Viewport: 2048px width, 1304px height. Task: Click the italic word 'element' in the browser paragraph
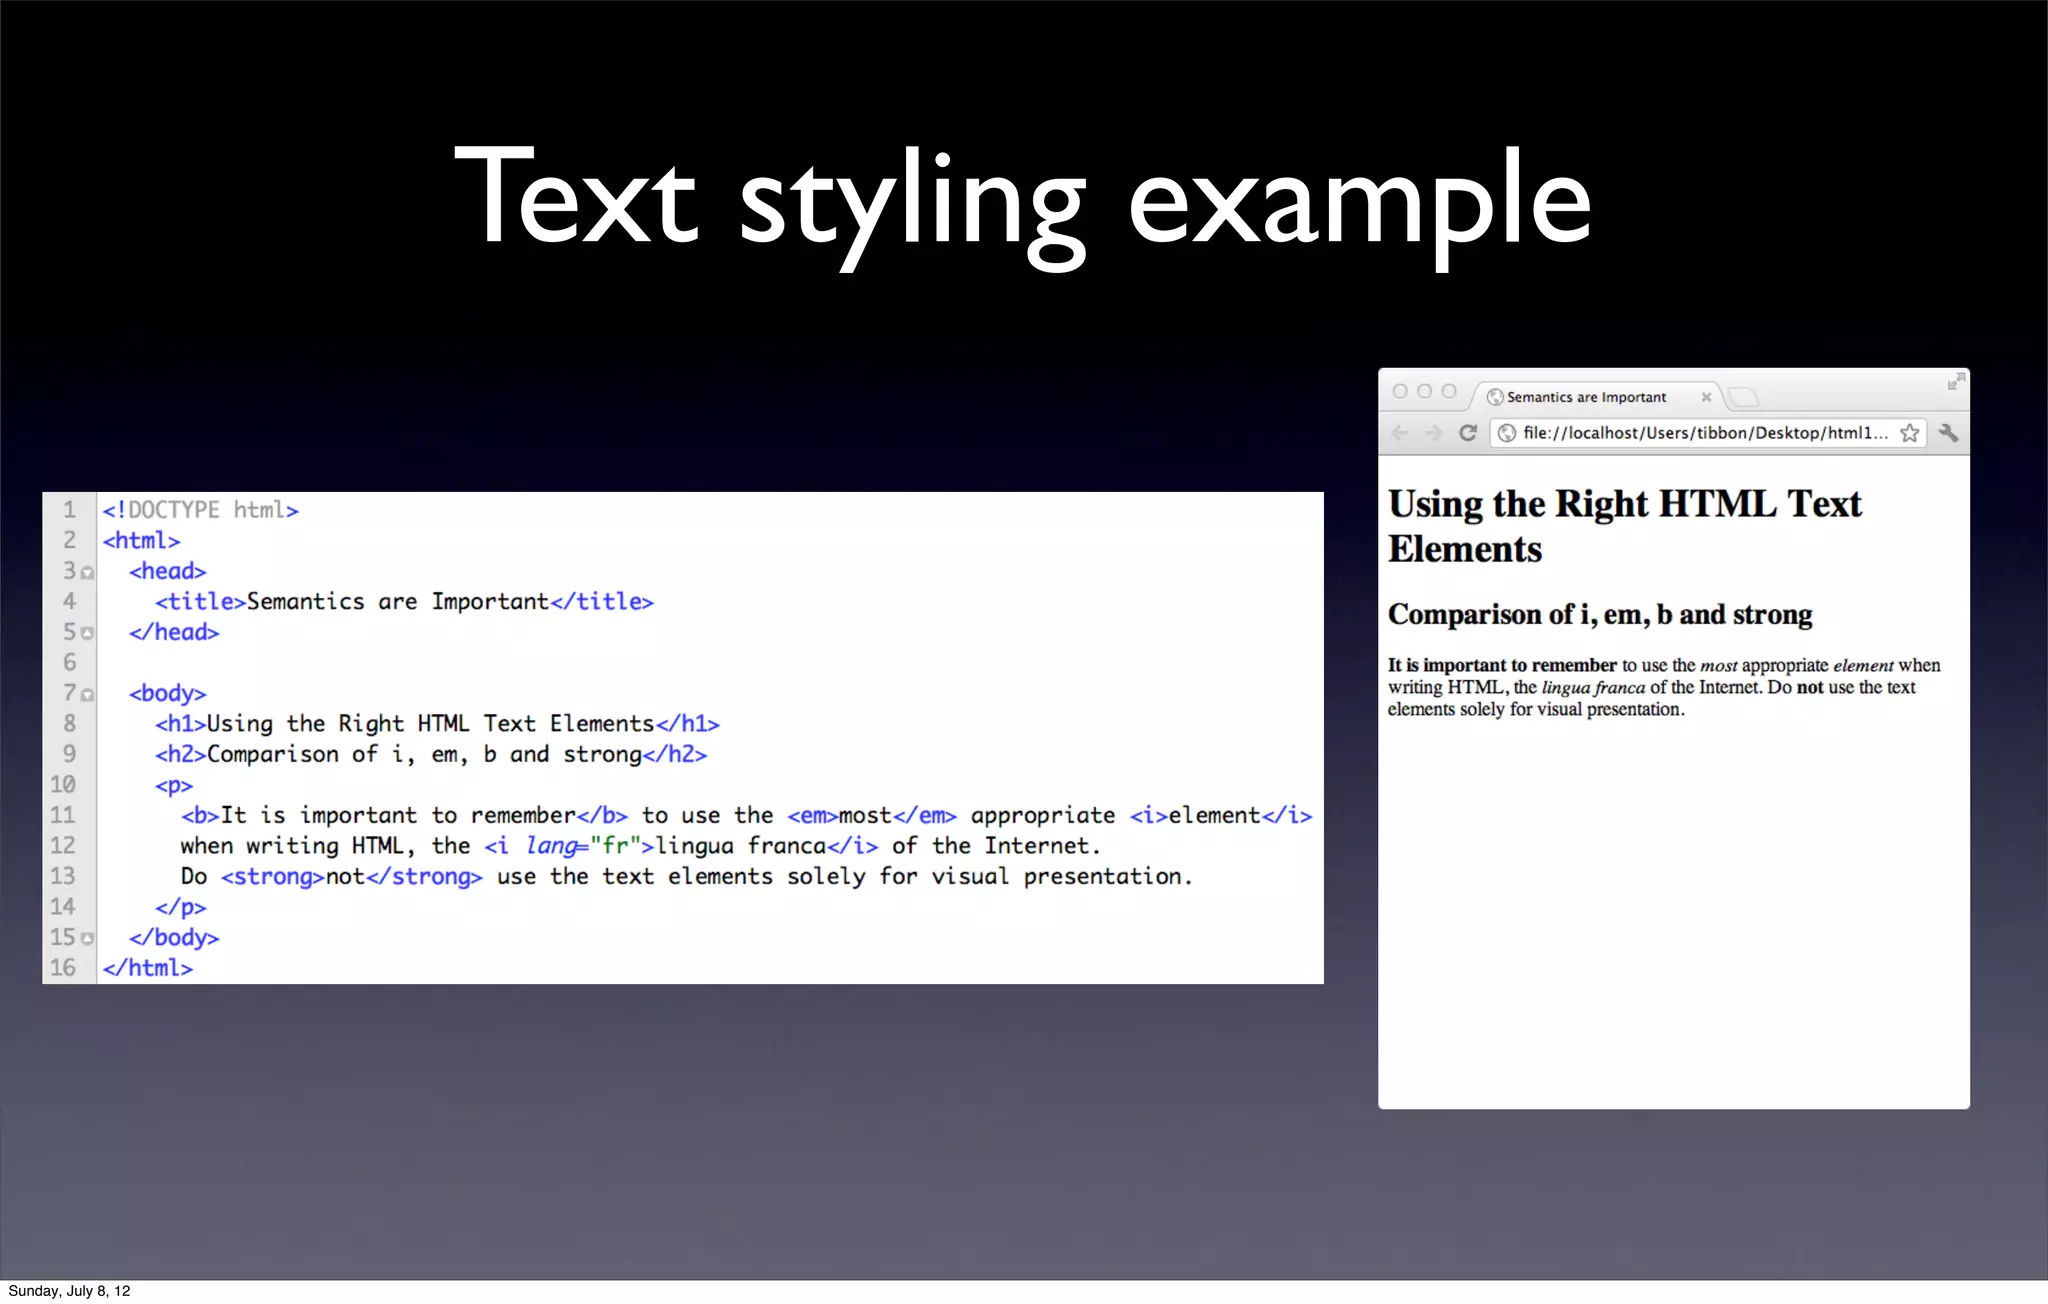click(1863, 666)
